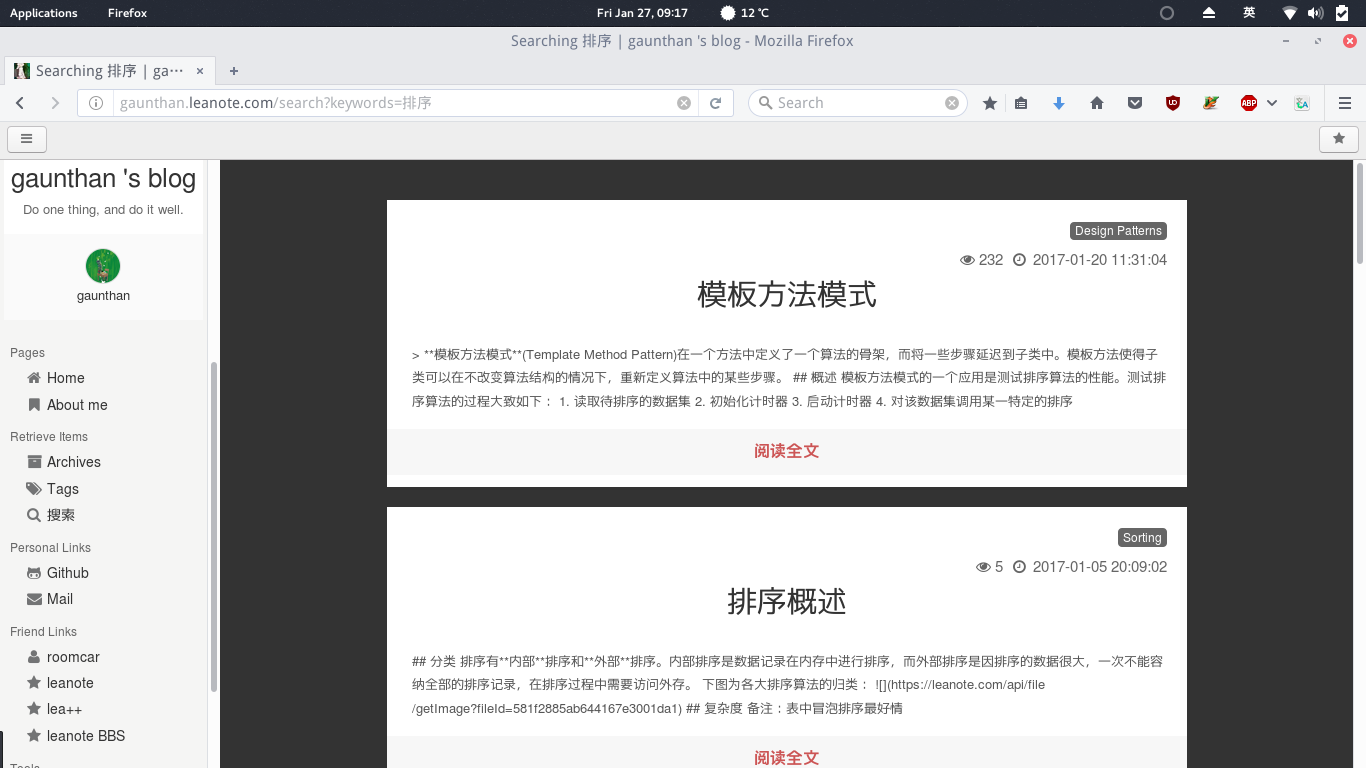
Task: Open site information icon in URL bar
Action: 96,103
